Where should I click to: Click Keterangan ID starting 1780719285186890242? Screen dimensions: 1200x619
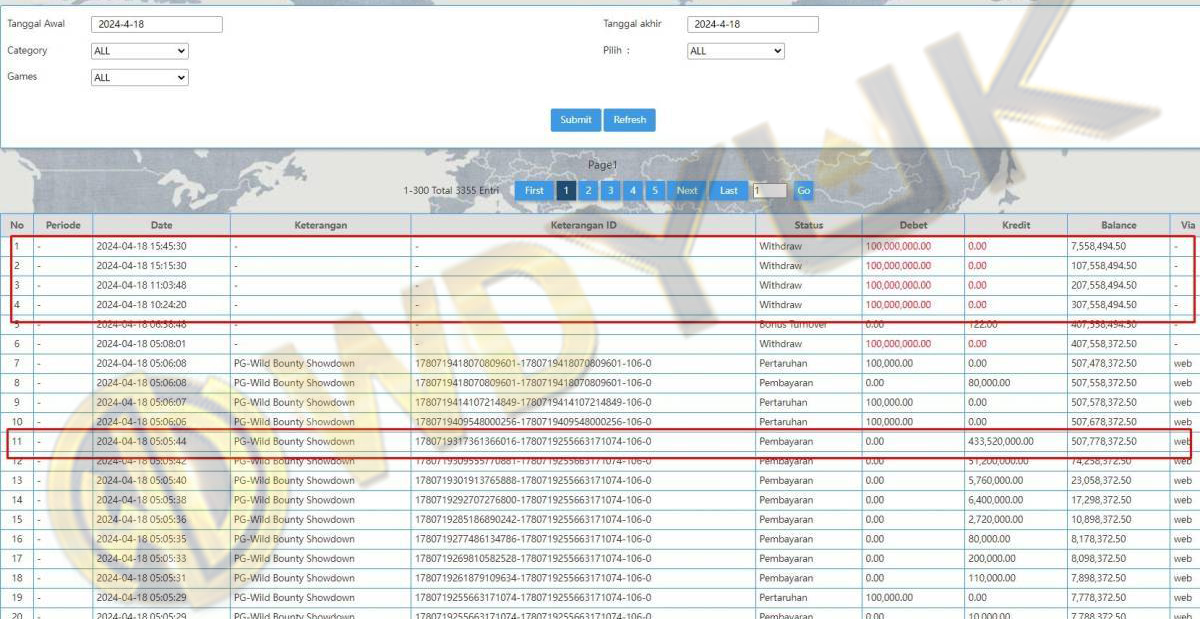coord(533,519)
